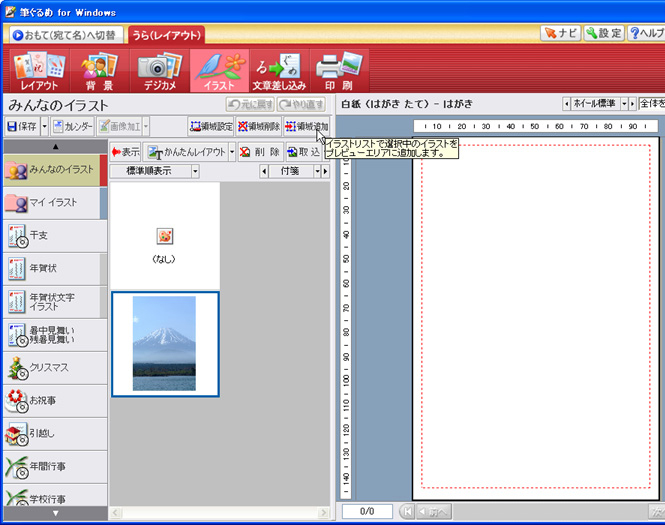Open the カレンダー calendar tool

[x=72, y=127]
